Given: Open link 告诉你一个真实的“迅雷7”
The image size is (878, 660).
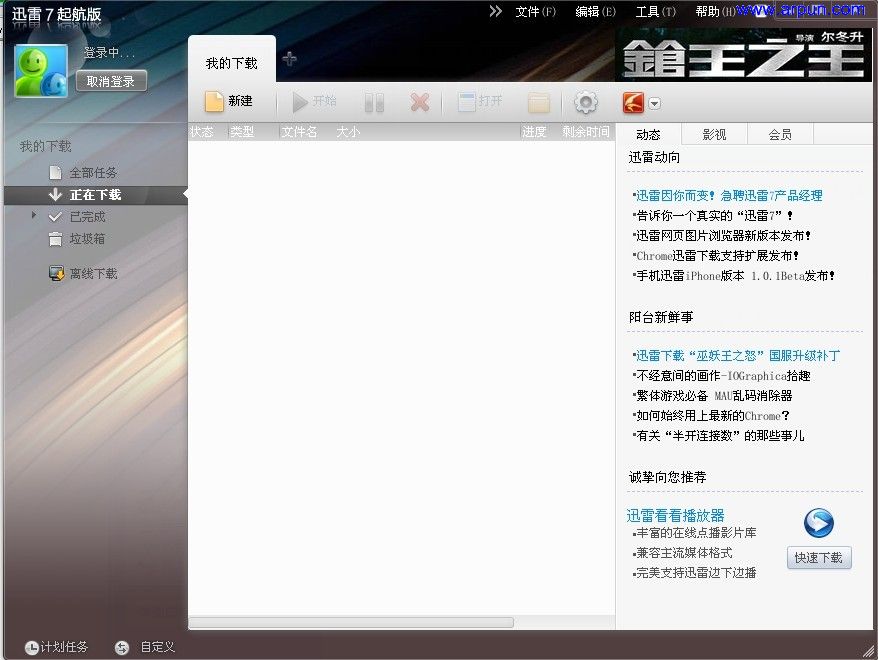Looking at the screenshot, I should point(713,216).
